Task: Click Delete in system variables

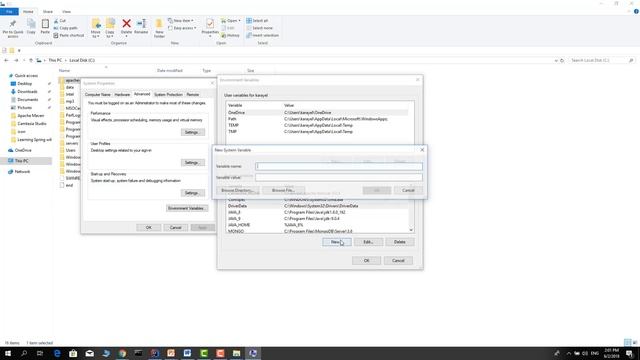Action: pyautogui.click(x=400, y=242)
